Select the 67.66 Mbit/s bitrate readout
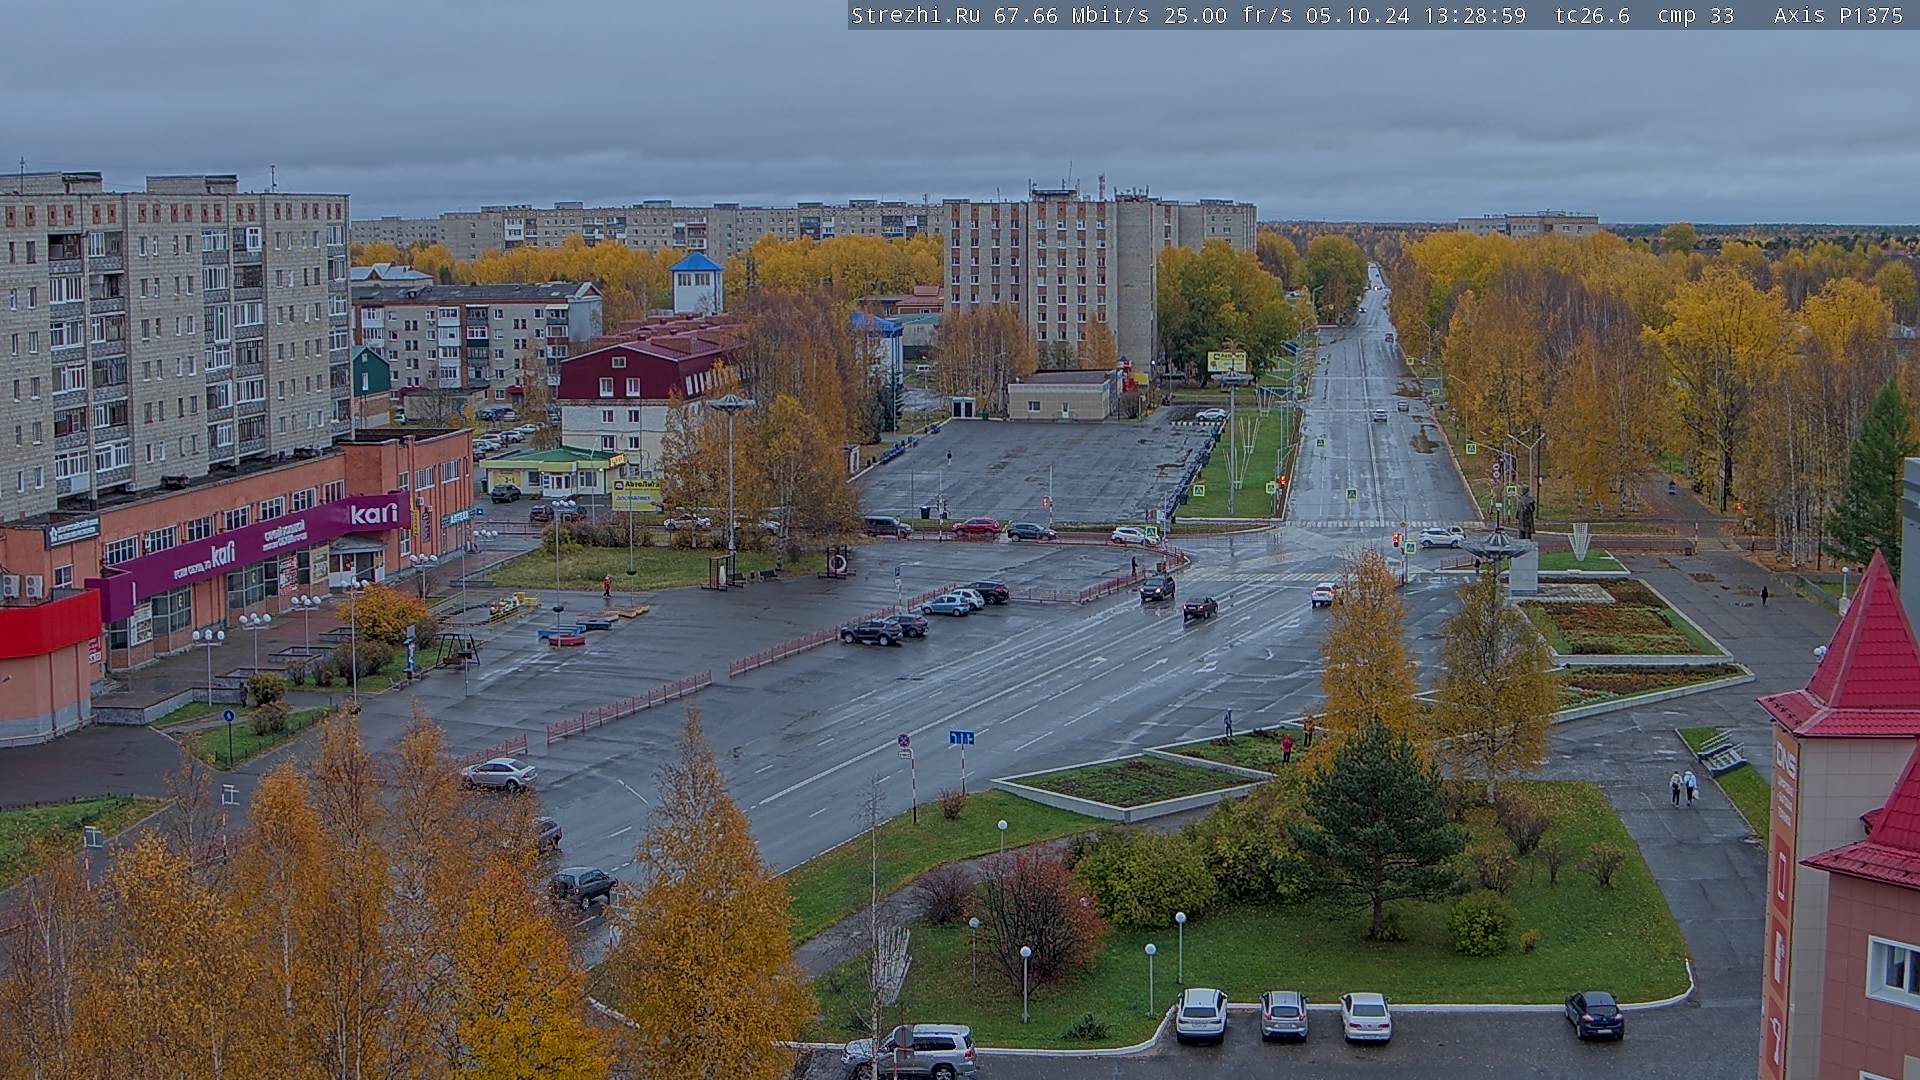The image size is (1920, 1080). (x=1071, y=15)
